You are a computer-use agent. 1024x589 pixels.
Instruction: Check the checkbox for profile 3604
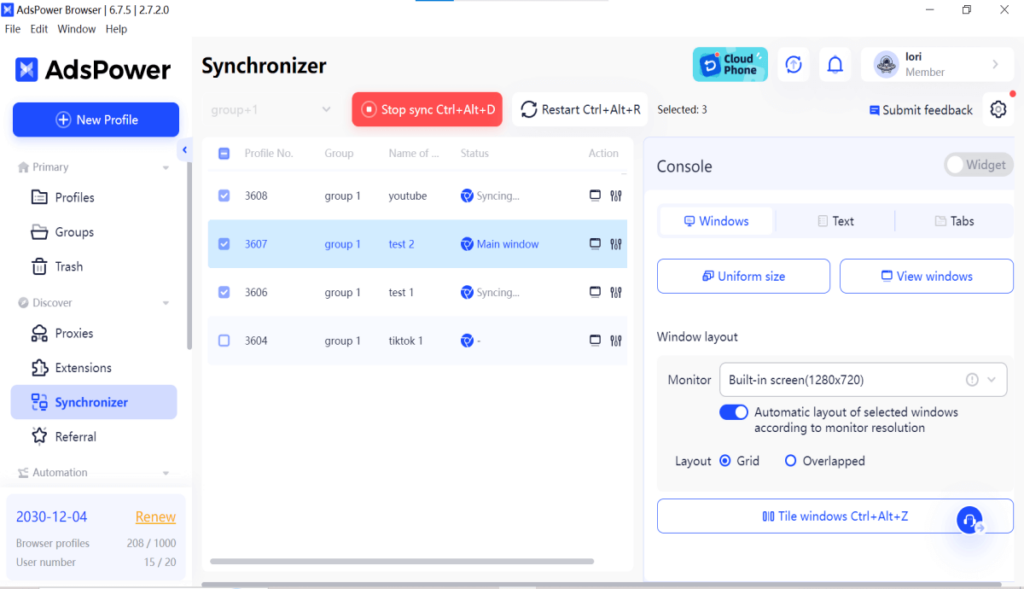point(224,341)
